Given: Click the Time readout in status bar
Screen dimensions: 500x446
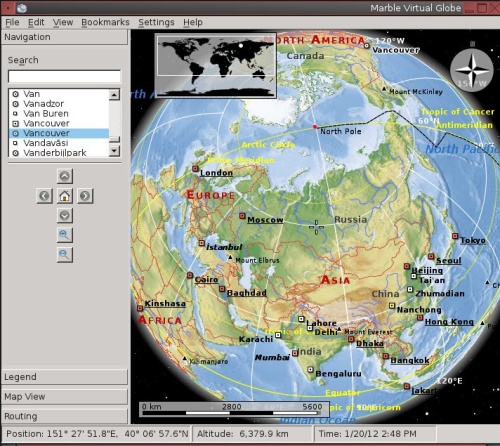Looking at the screenshot, I should (x=367, y=434).
